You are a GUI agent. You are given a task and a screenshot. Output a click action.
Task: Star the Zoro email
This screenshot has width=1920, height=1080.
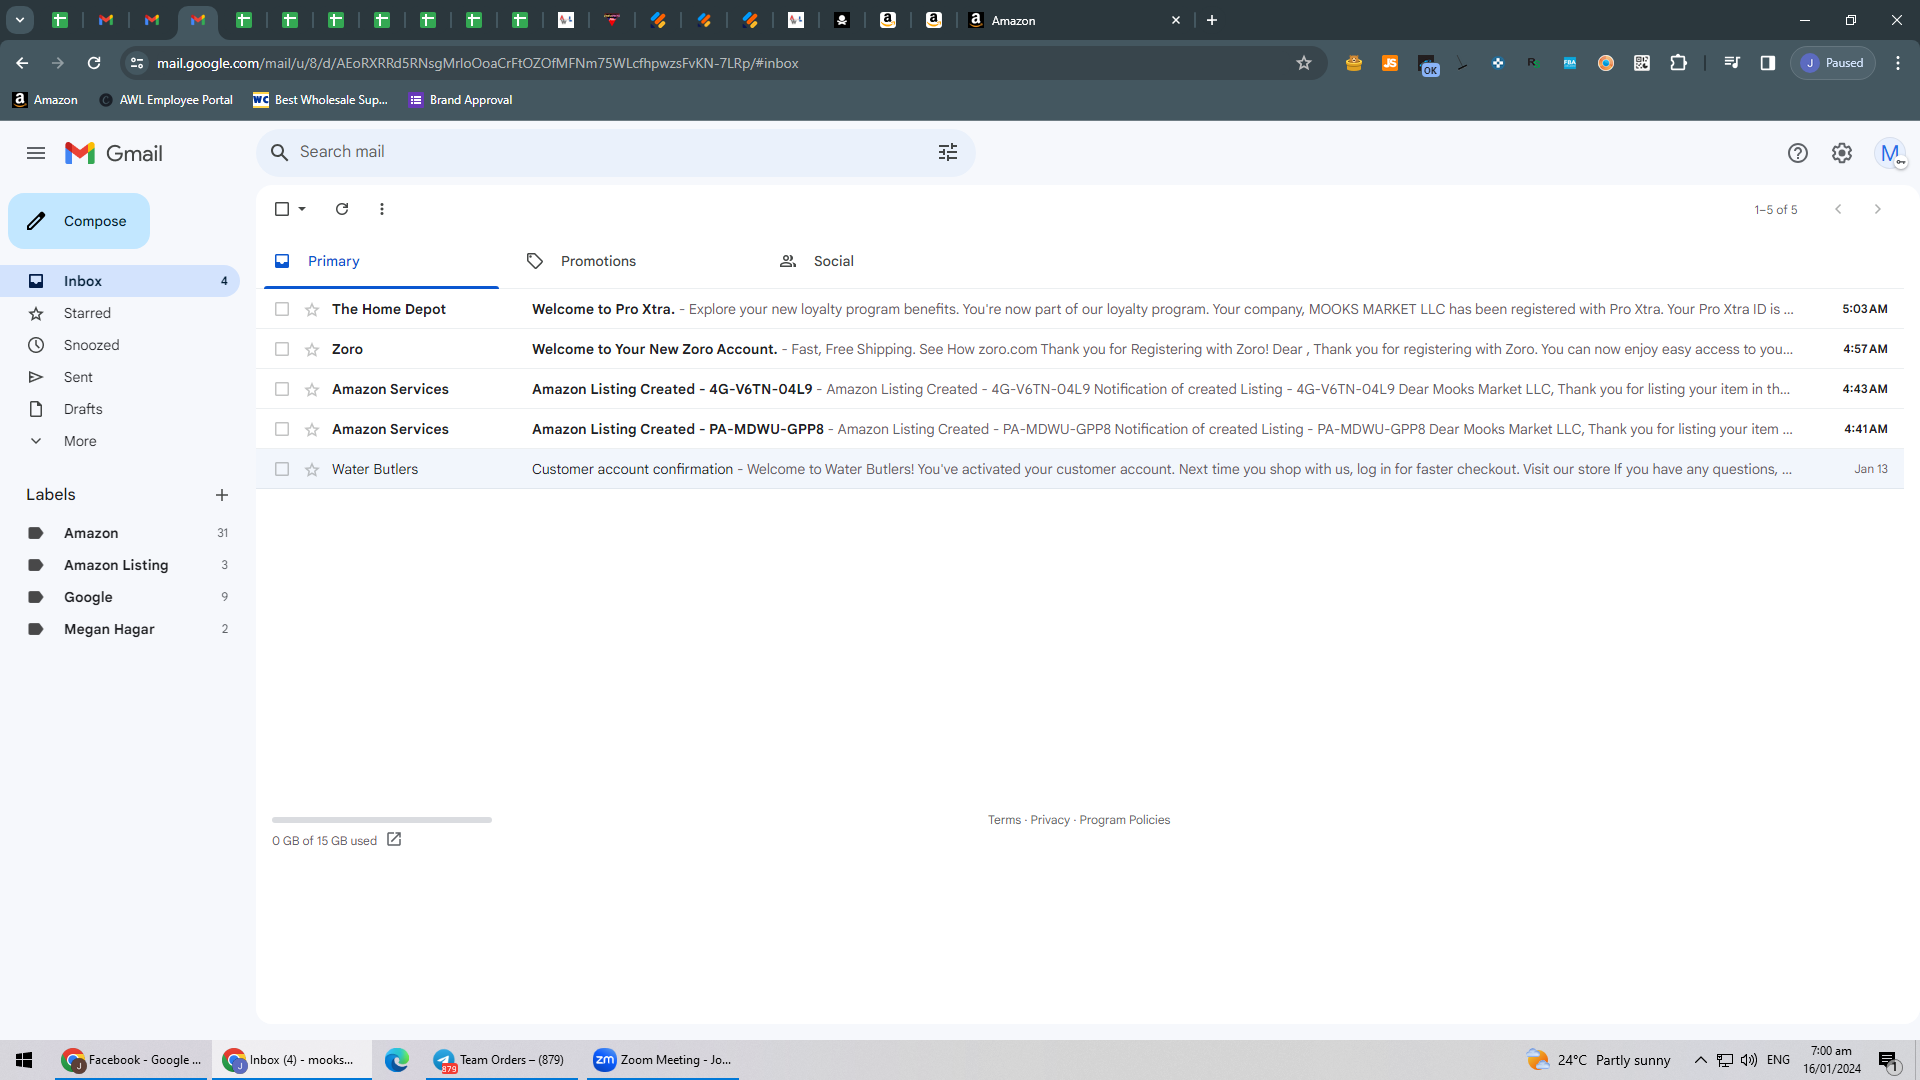312,349
